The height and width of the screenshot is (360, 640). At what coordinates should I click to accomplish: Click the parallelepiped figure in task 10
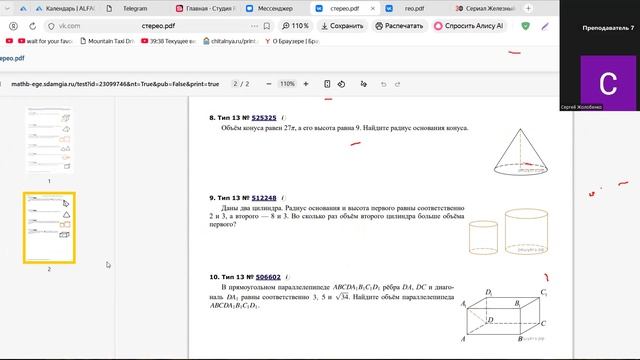[x=505, y=316]
